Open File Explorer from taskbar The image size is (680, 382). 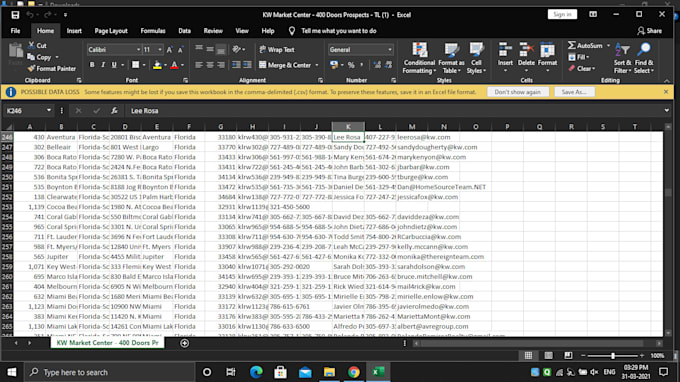(x=329, y=372)
